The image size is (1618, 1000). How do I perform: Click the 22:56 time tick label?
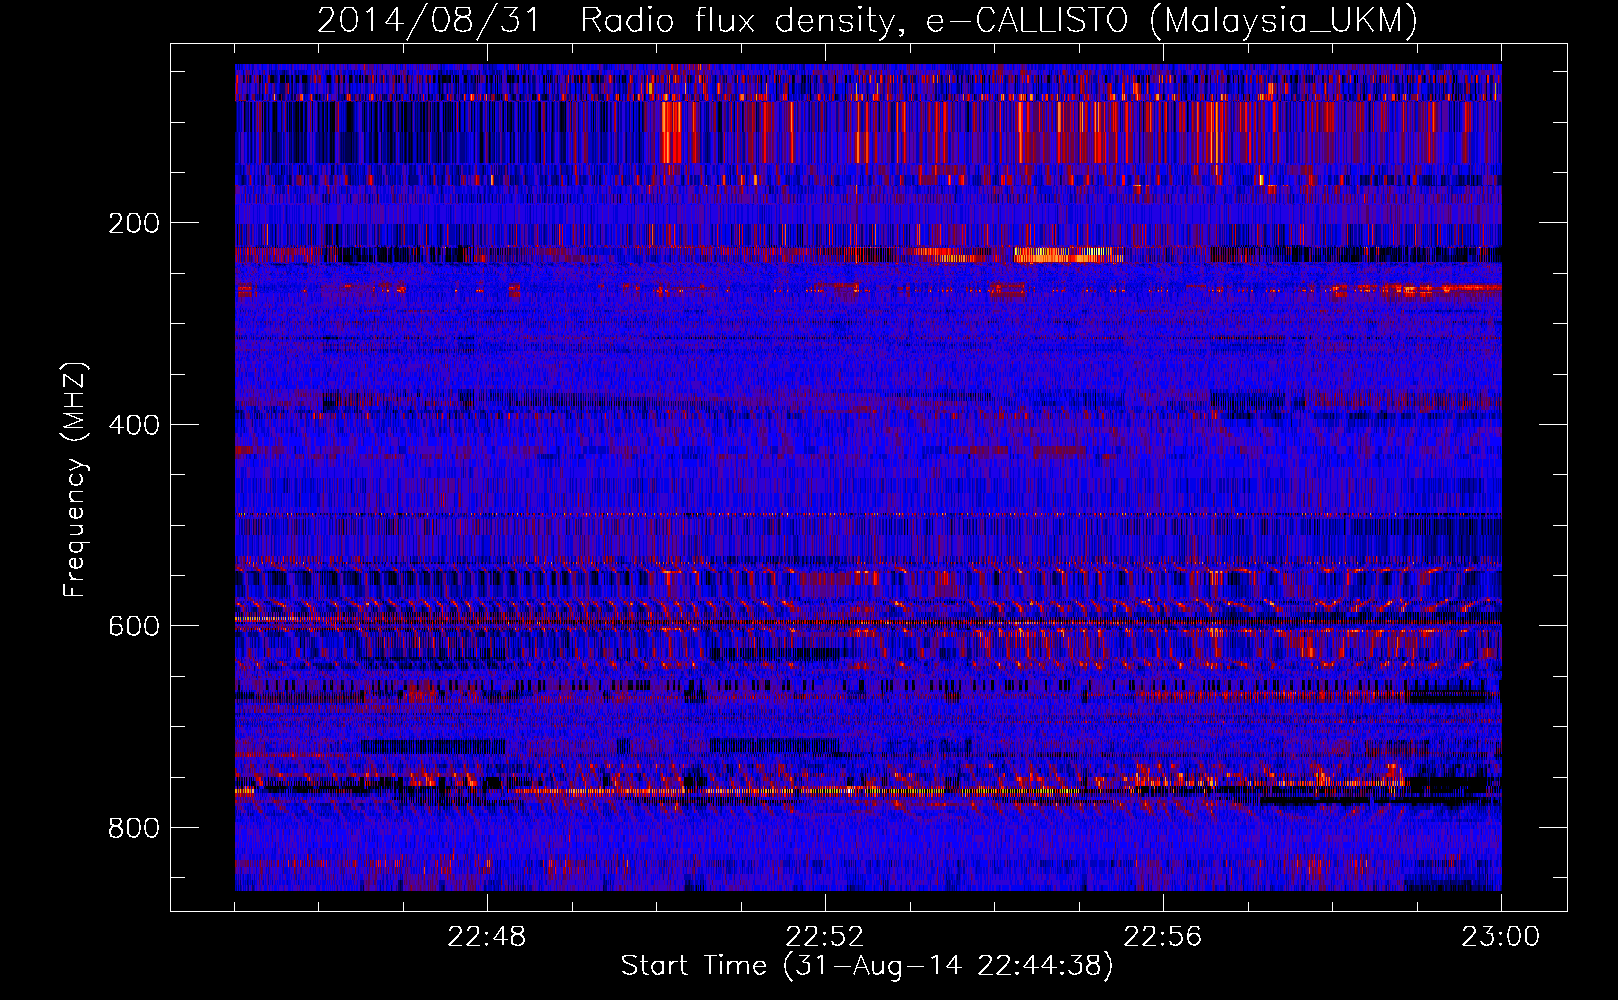(1163, 937)
